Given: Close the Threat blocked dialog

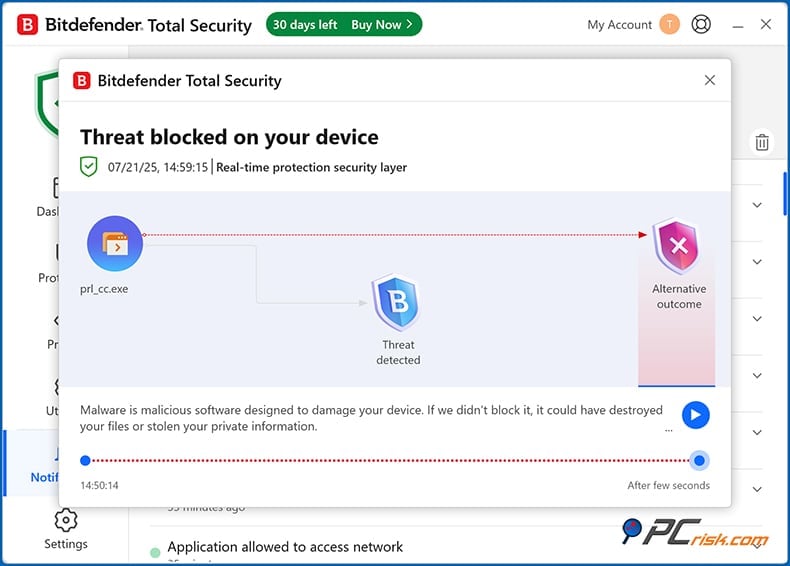Looking at the screenshot, I should (x=710, y=80).
